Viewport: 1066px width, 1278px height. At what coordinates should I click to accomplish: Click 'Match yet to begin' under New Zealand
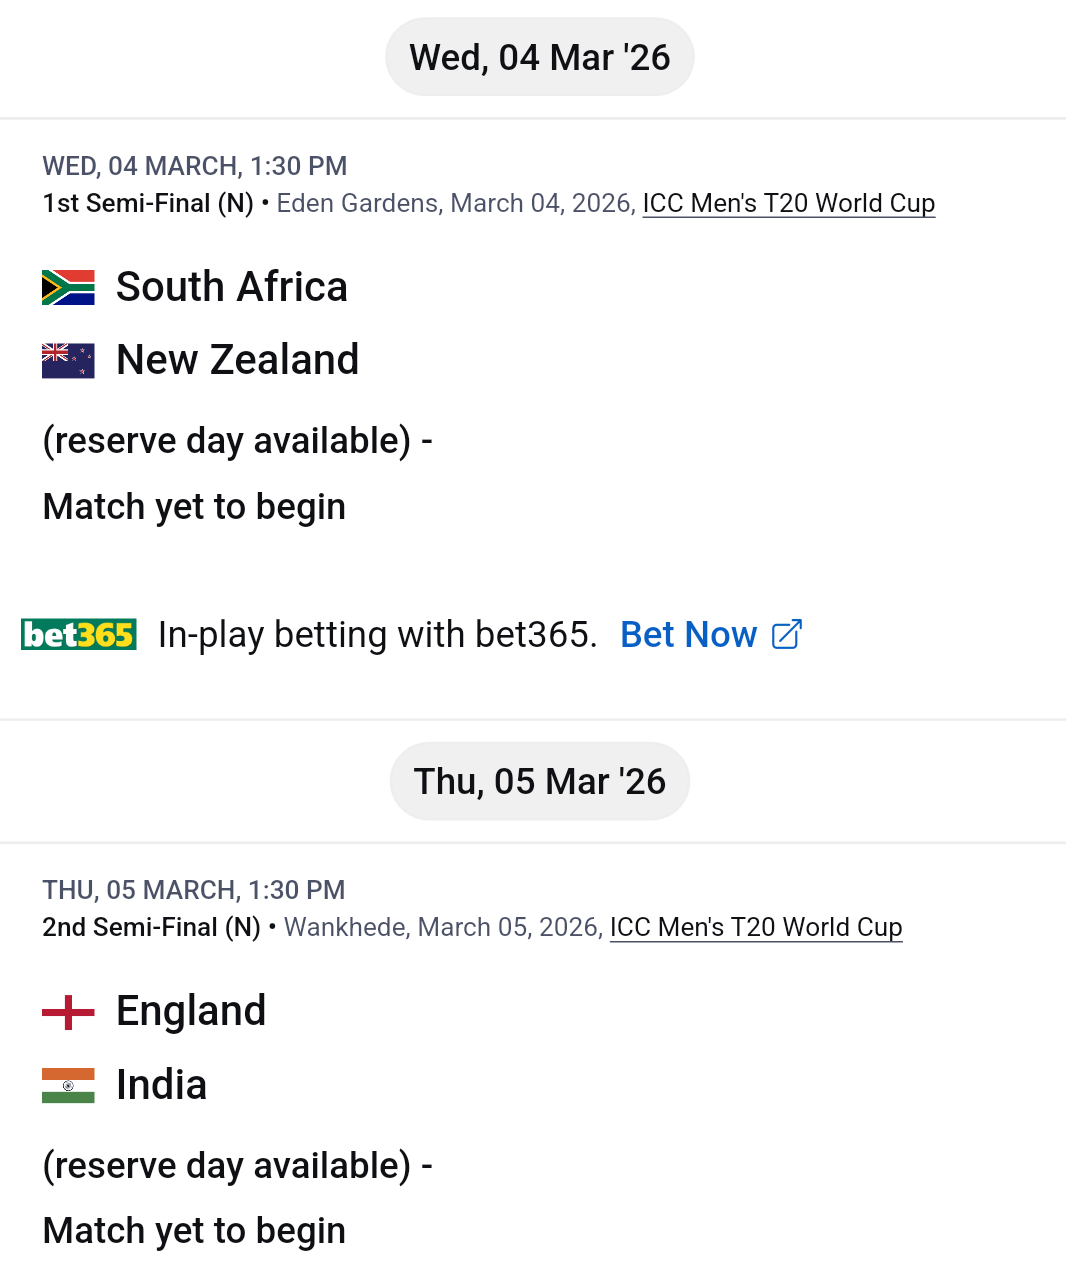(x=194, y=507)
